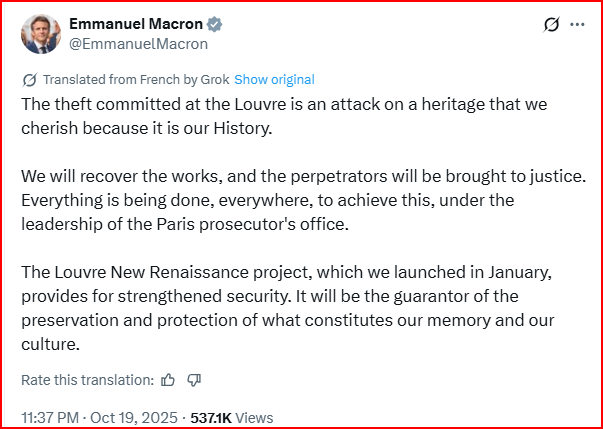Click the Grok icon before "Translated from French"

pyautogui.click(x=30, y=80)
